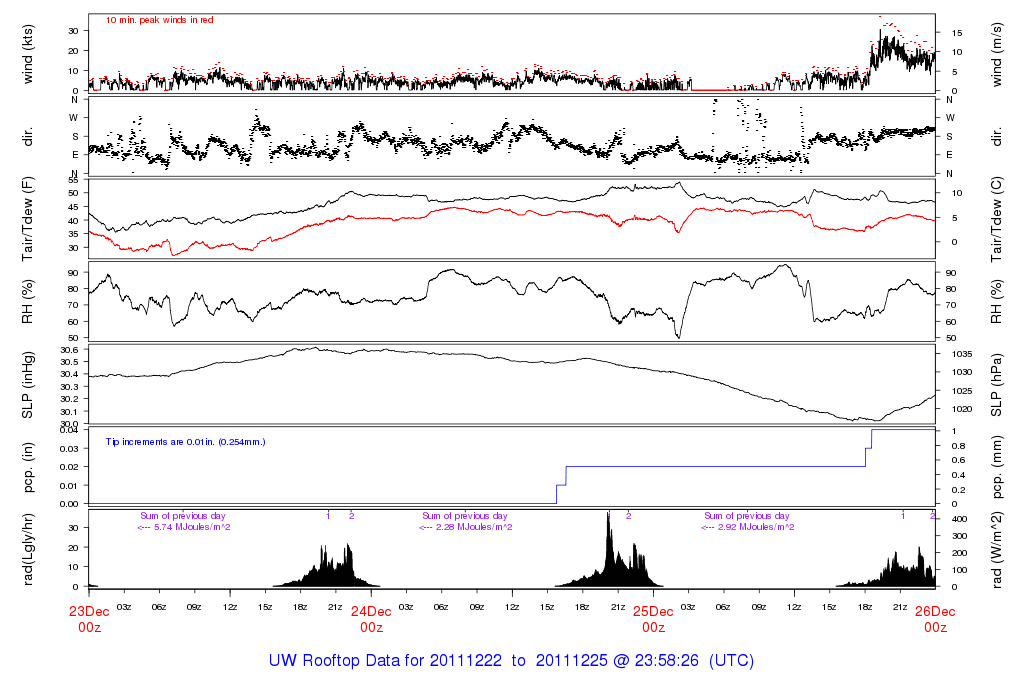Click the '1020' hPa tick value

point(963,409)
